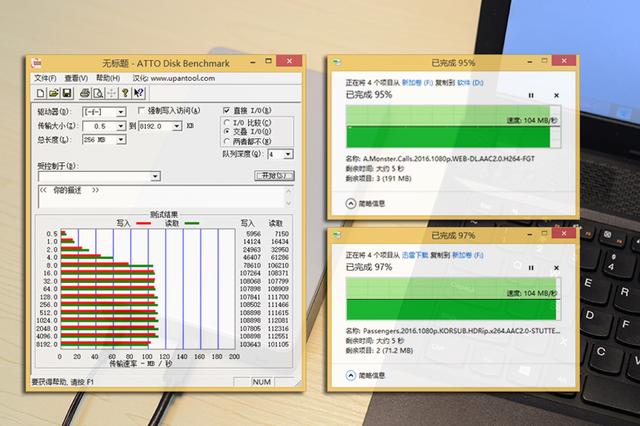This screenshot has height=426, width=640.
Task: Select the 两者都不 radio button
Action: click(227, 142)
